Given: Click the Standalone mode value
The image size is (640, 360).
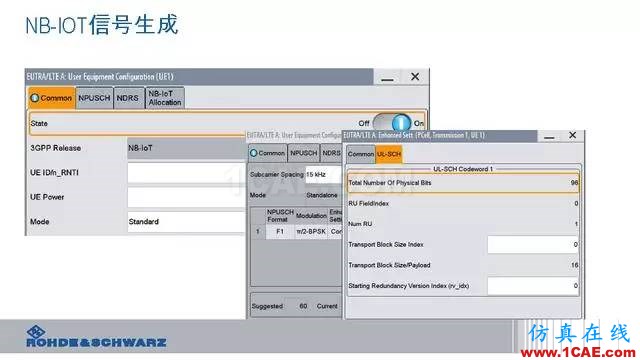Looking at the screenshot, I should click(322, 195).
